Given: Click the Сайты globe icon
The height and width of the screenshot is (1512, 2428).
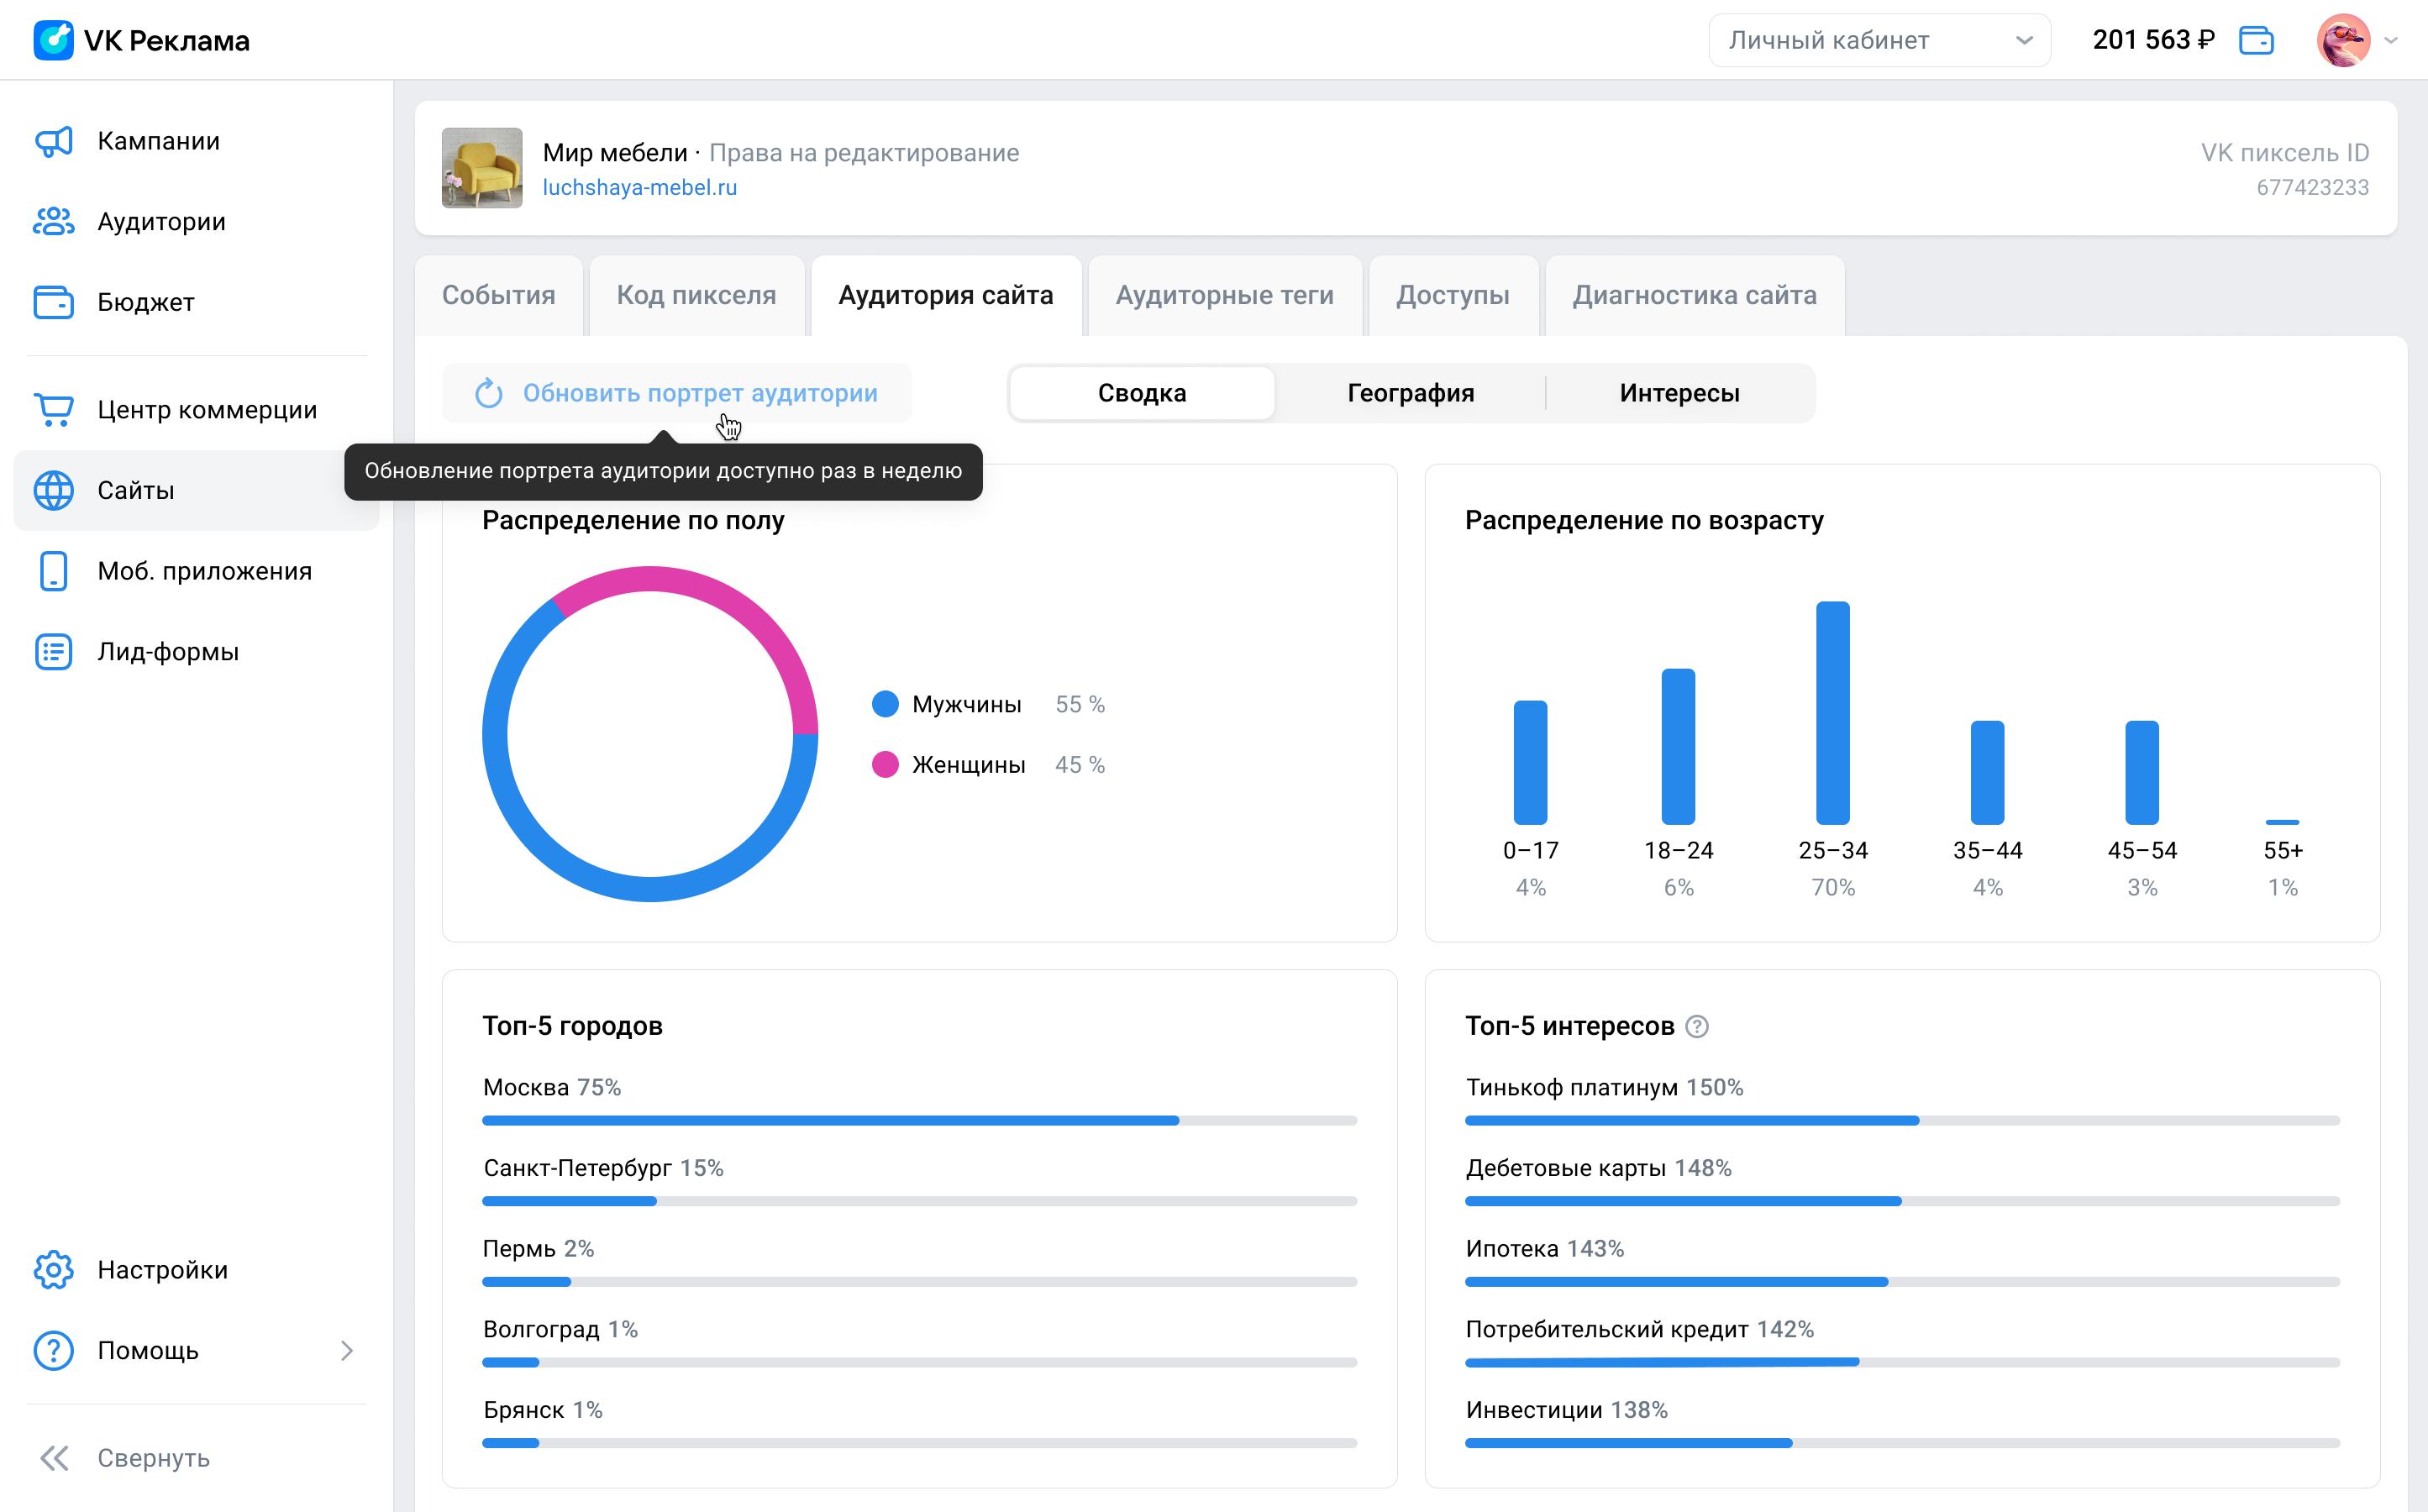Looking at the screenshot, I should (x=54, y=490).
